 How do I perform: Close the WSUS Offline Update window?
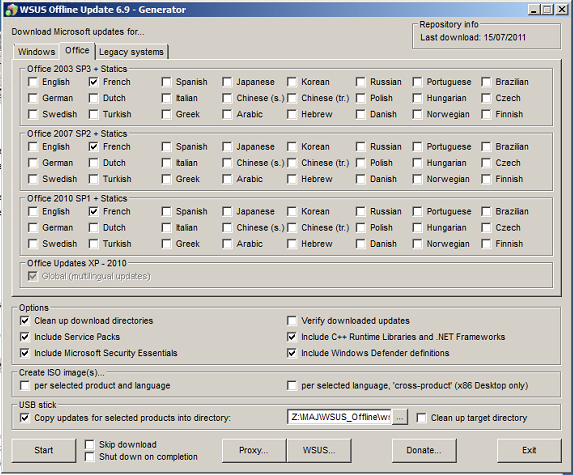point(562,10)
